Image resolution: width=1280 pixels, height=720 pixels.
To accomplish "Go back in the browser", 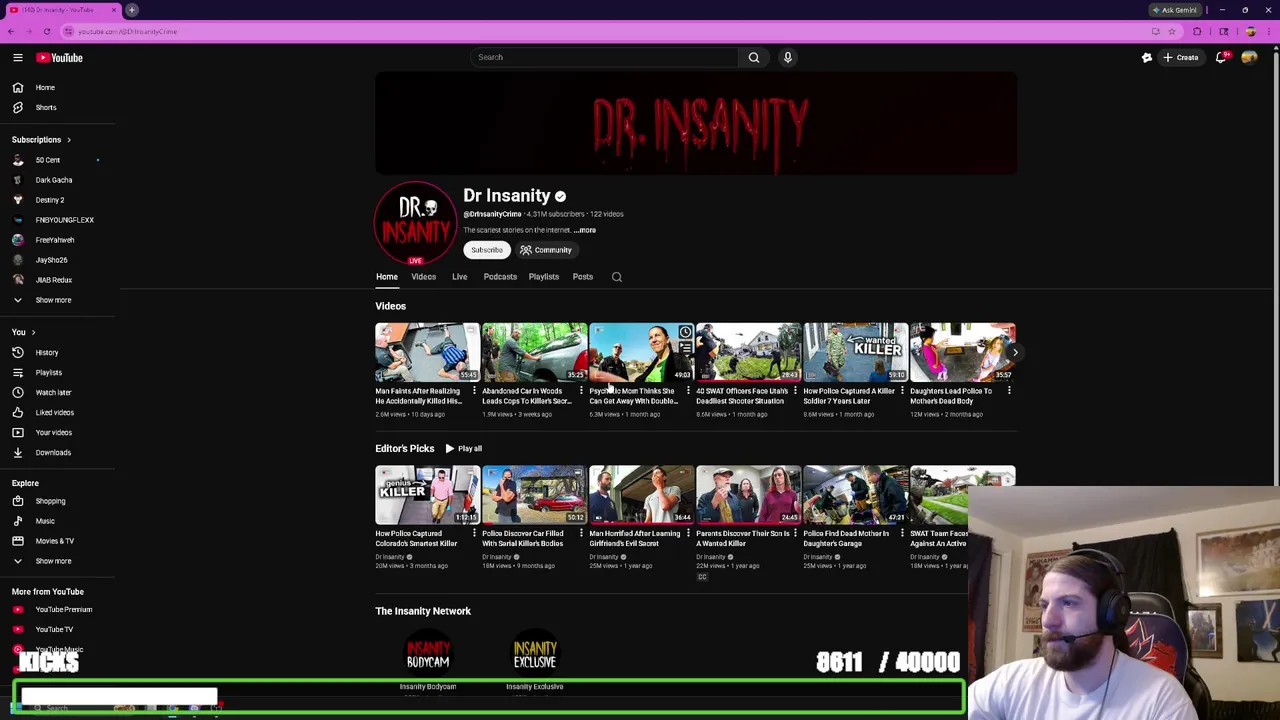I will click(x=11, y=31).
